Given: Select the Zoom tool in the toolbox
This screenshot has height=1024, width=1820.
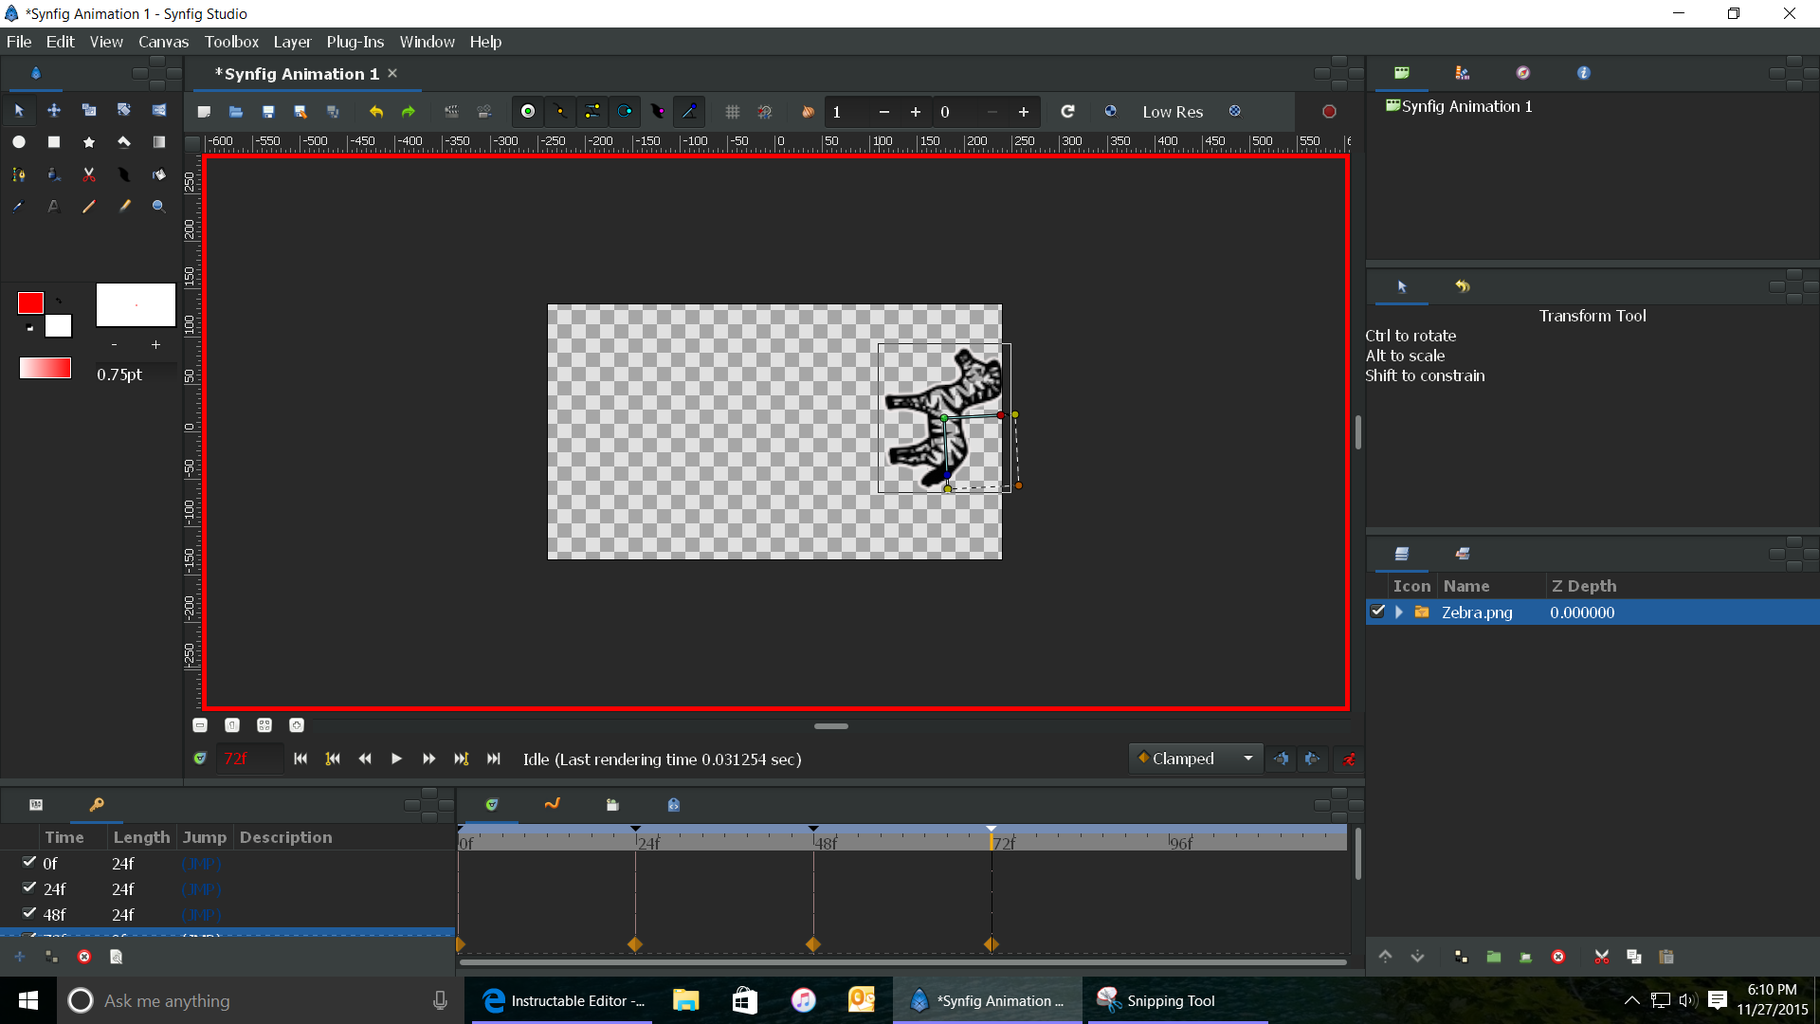Looking at the screenshot, I should pyautogui.click(x=158, y=207).
